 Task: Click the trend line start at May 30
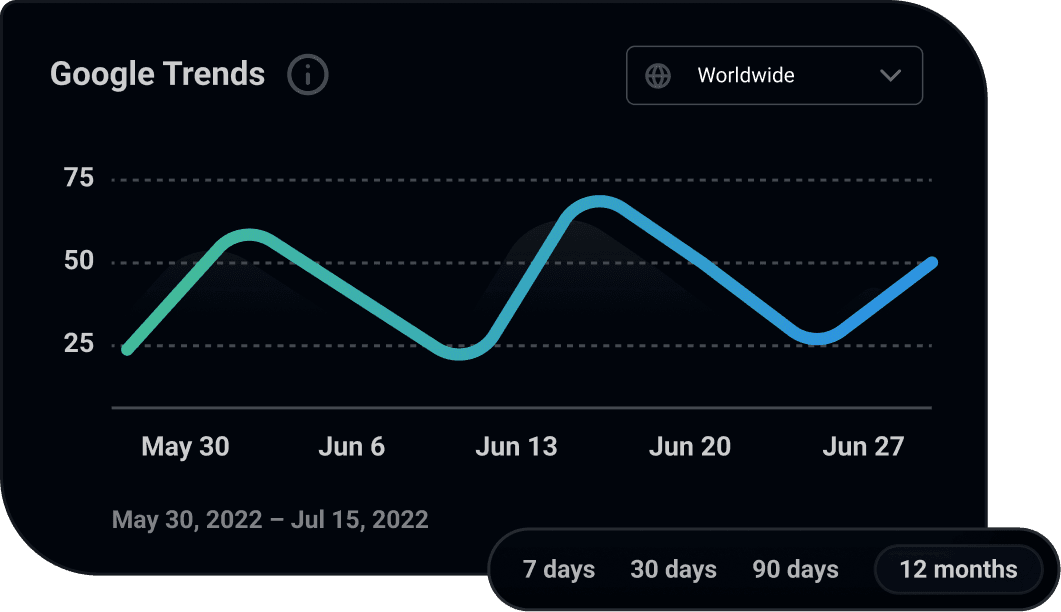128,349
